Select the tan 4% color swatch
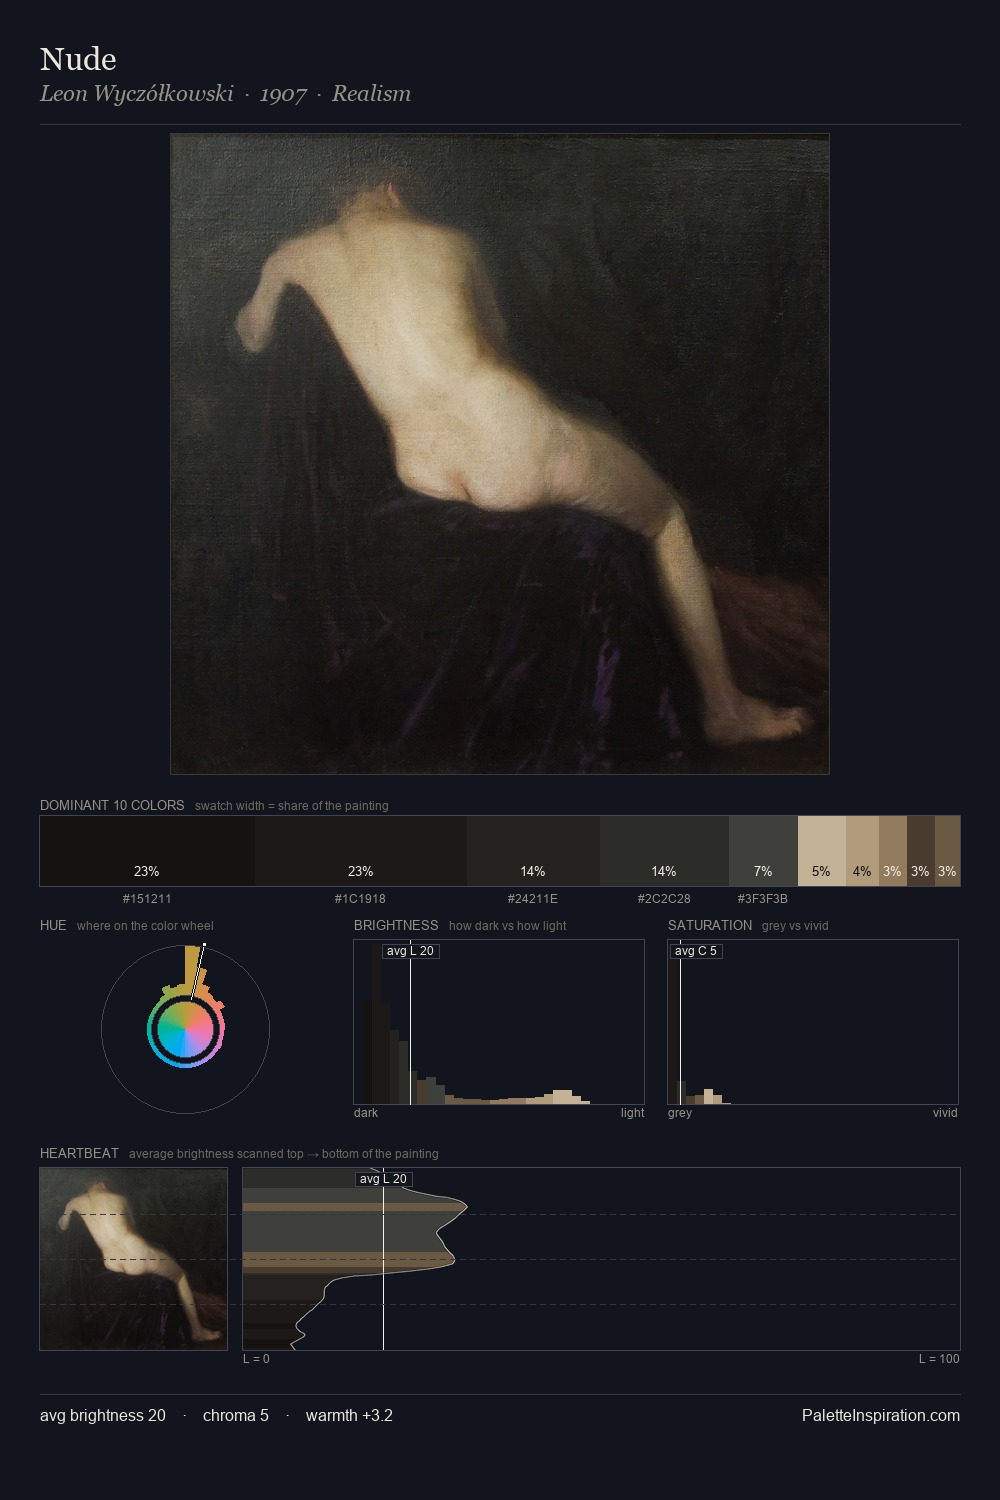1000x1500 pixels. click(x=862, y=851)
